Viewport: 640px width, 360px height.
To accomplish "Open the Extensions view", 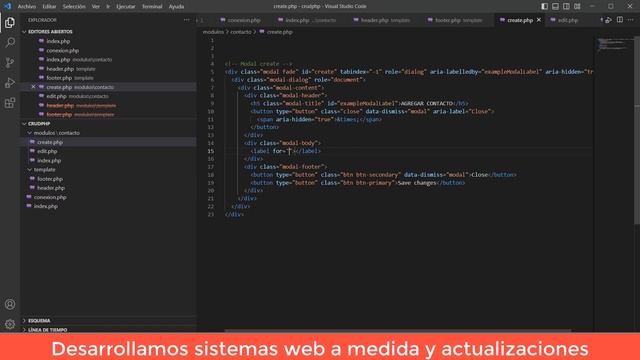I will pos(10,102).
